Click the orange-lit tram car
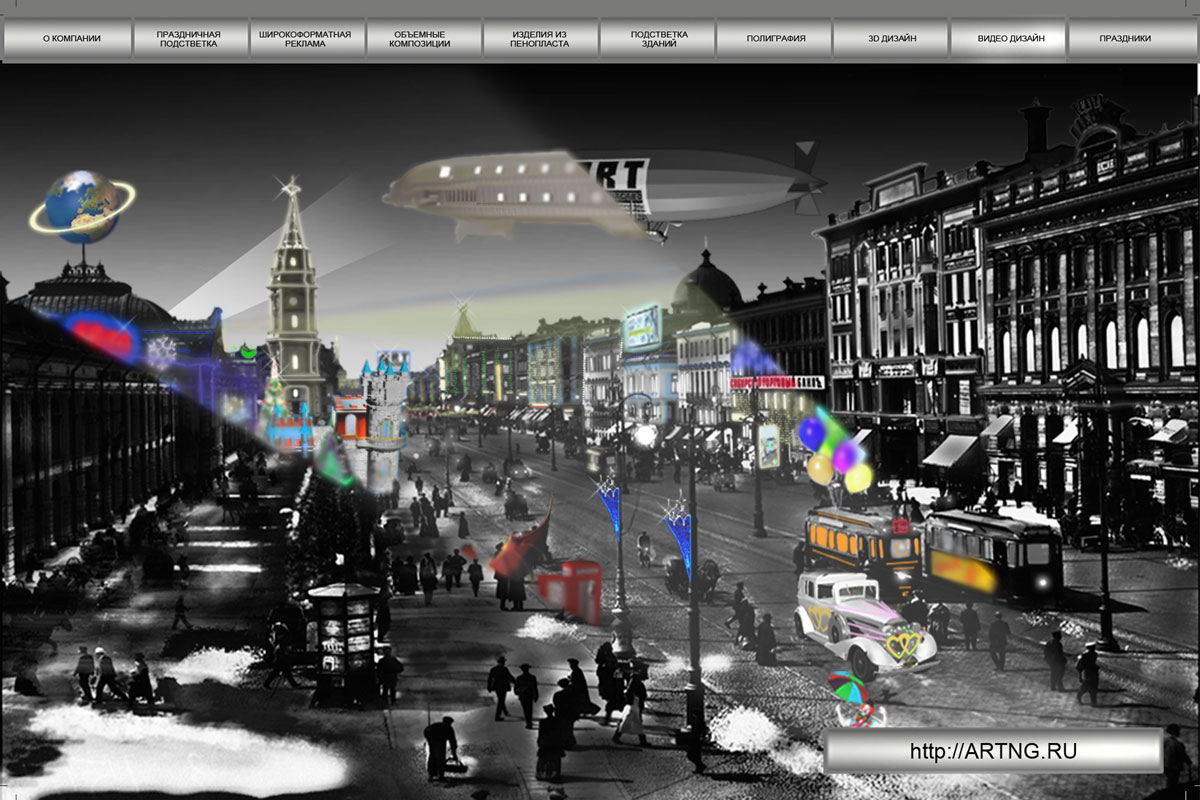This screenshot has width=1200, height=800. click(862, 545)
